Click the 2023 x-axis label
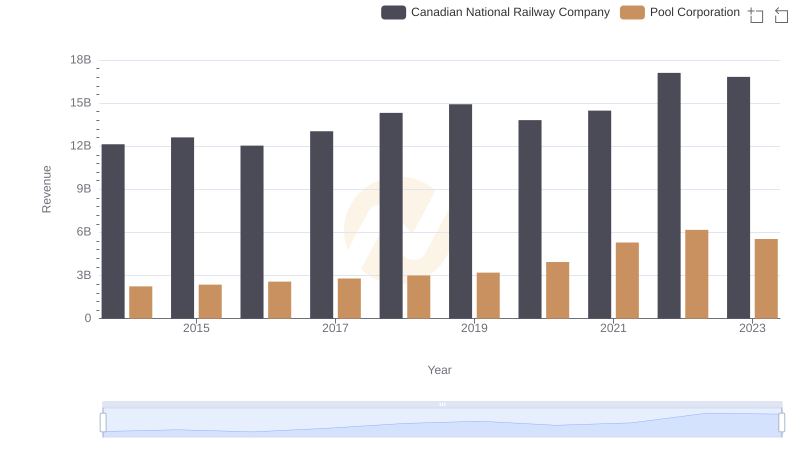The width and height of the screenshot is (800, 461). click(x=752, y=328)
